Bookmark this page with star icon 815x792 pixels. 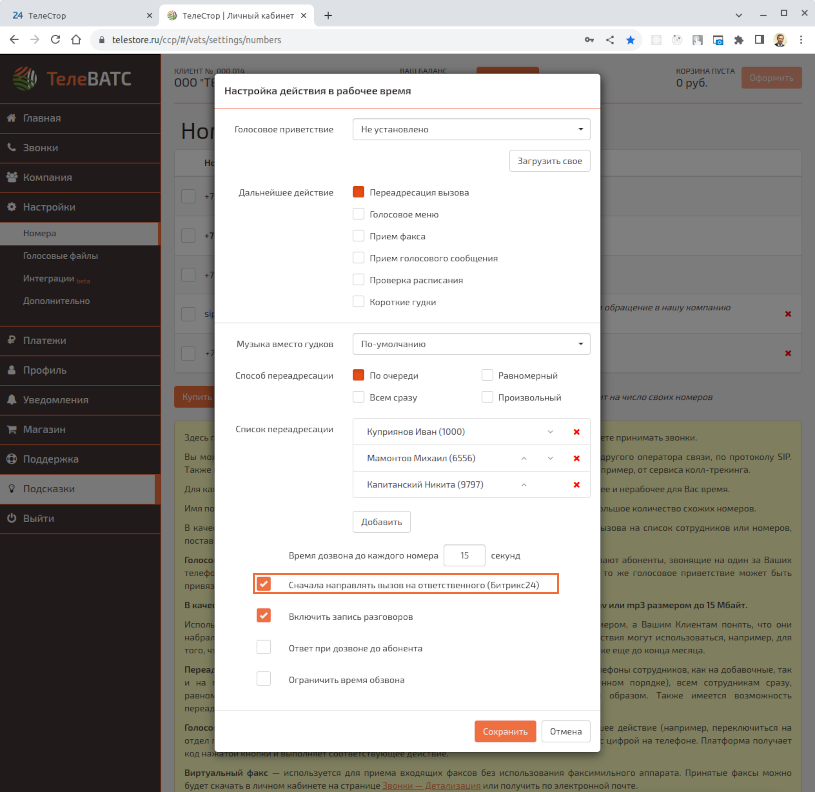(630, 40)
